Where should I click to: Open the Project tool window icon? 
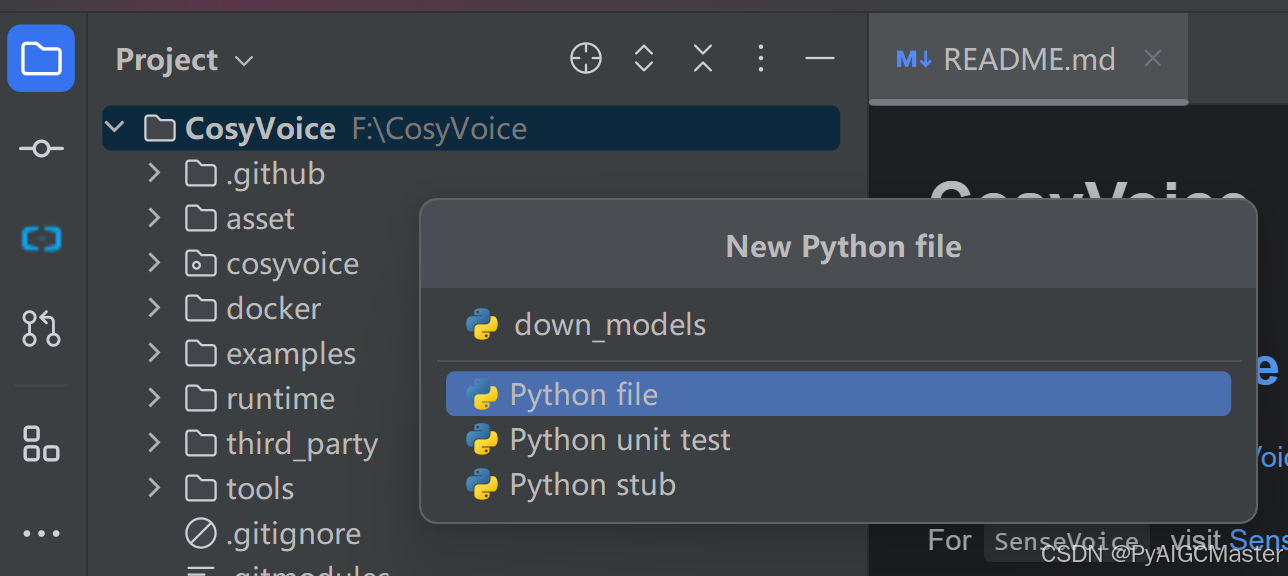point(41,59)
